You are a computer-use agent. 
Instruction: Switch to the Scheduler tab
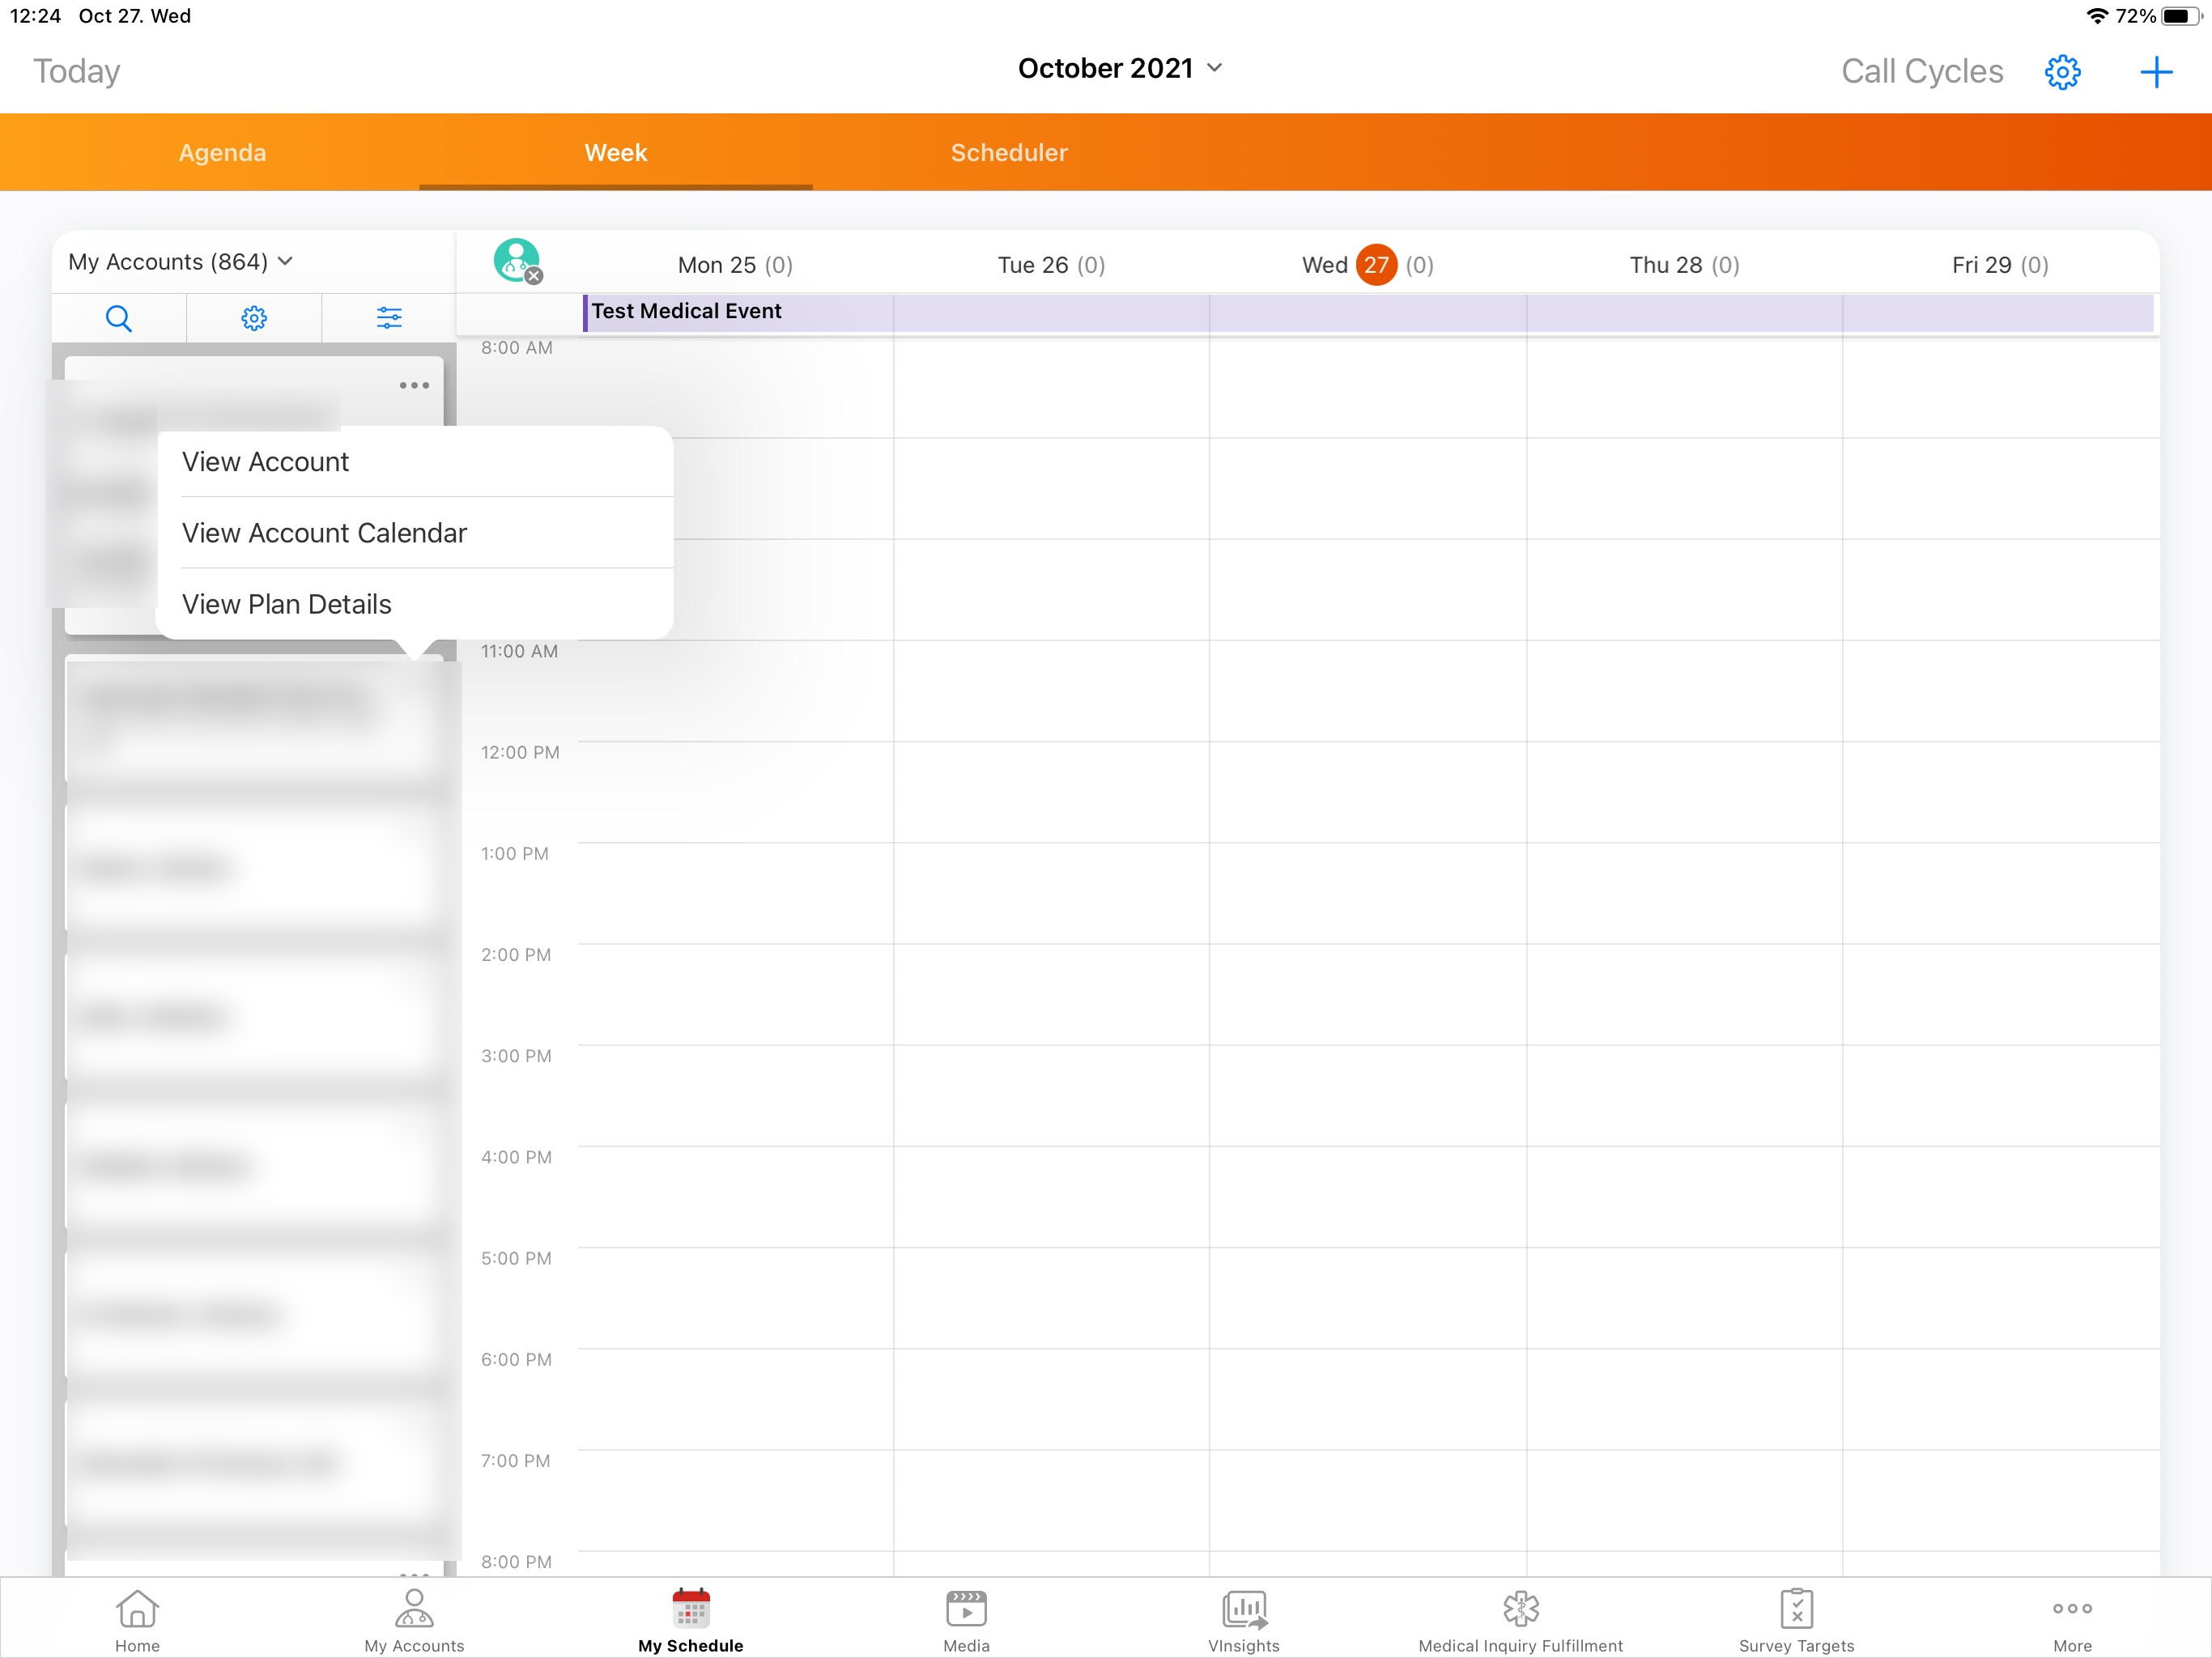coord(1009,153)
